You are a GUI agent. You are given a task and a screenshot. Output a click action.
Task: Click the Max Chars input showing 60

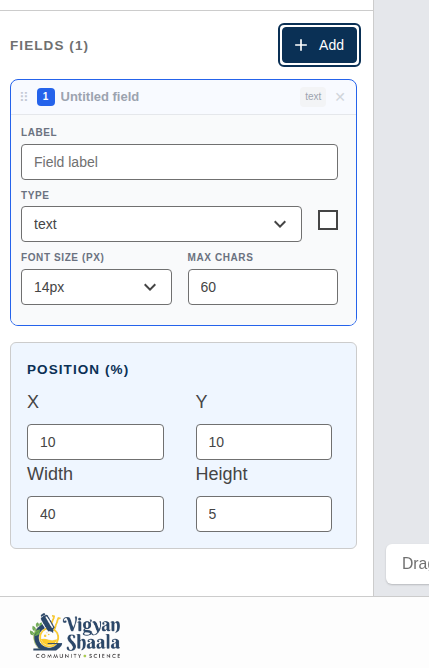[263, 287]
